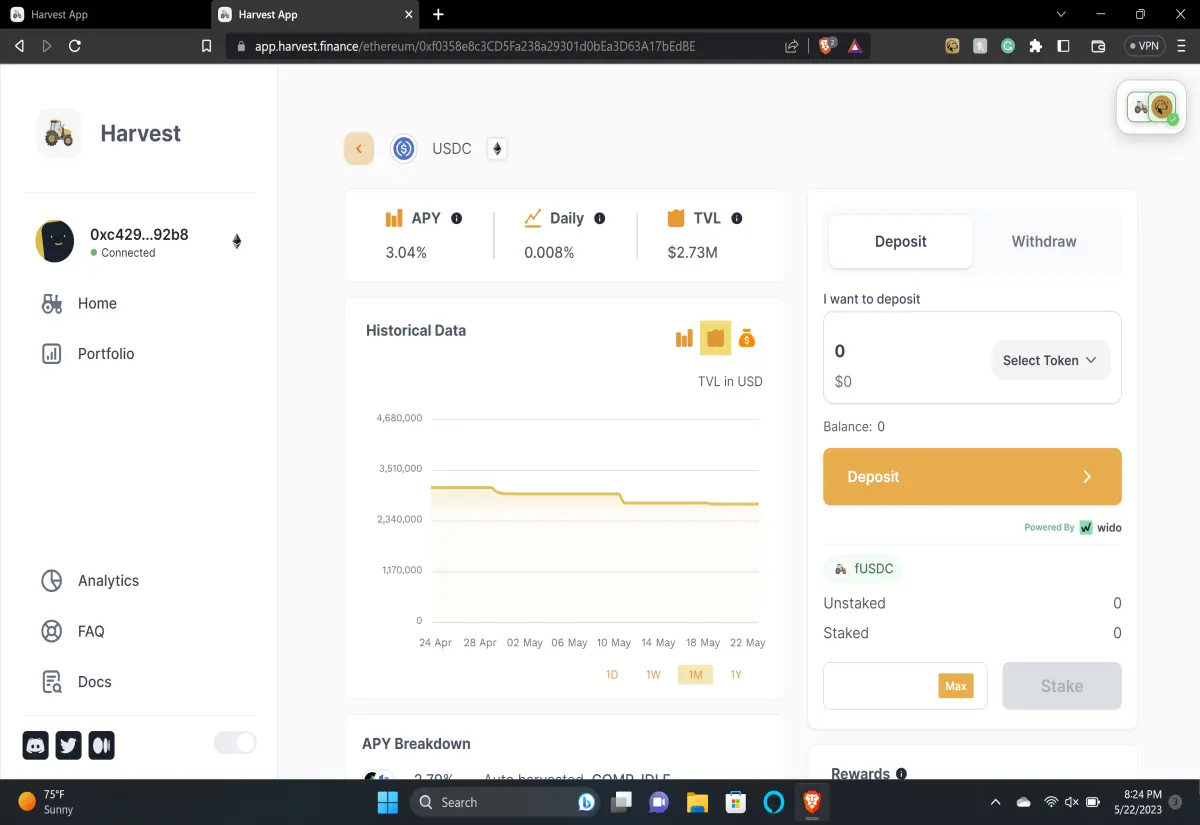Switch to the Withdraw tab
The width and height of the screenshot is (1200, 825).
(x=1044, y=241)
